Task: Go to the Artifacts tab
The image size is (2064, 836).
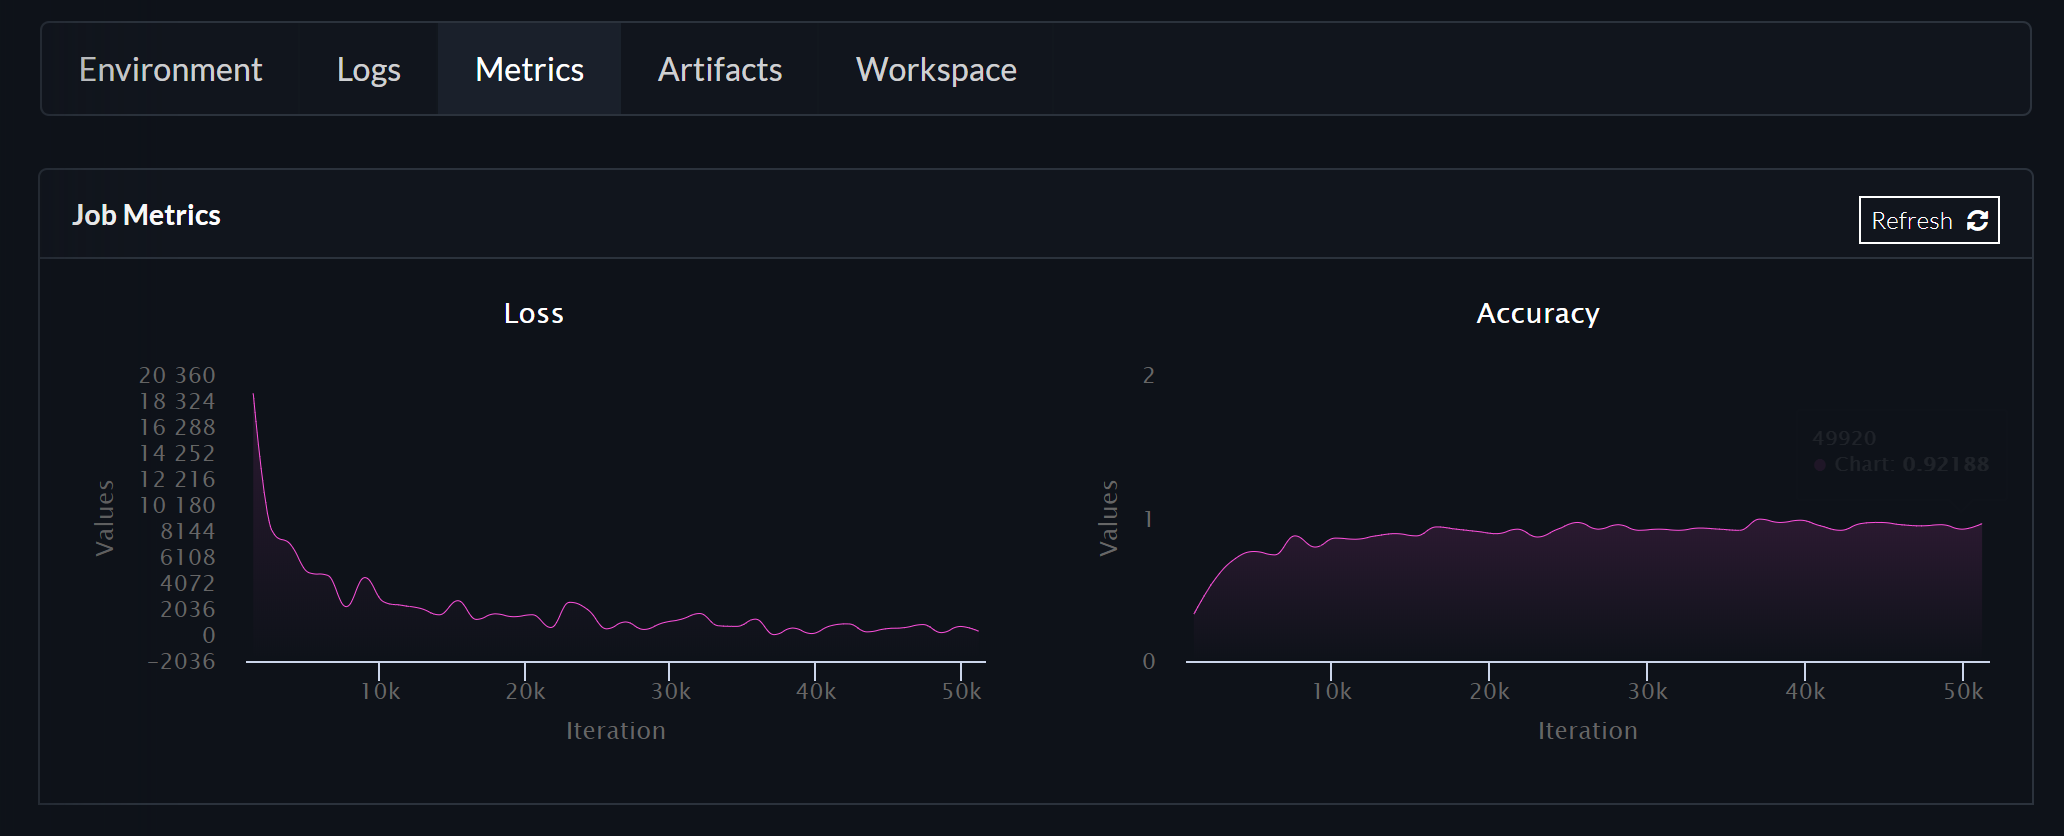Action: [720, 69]
